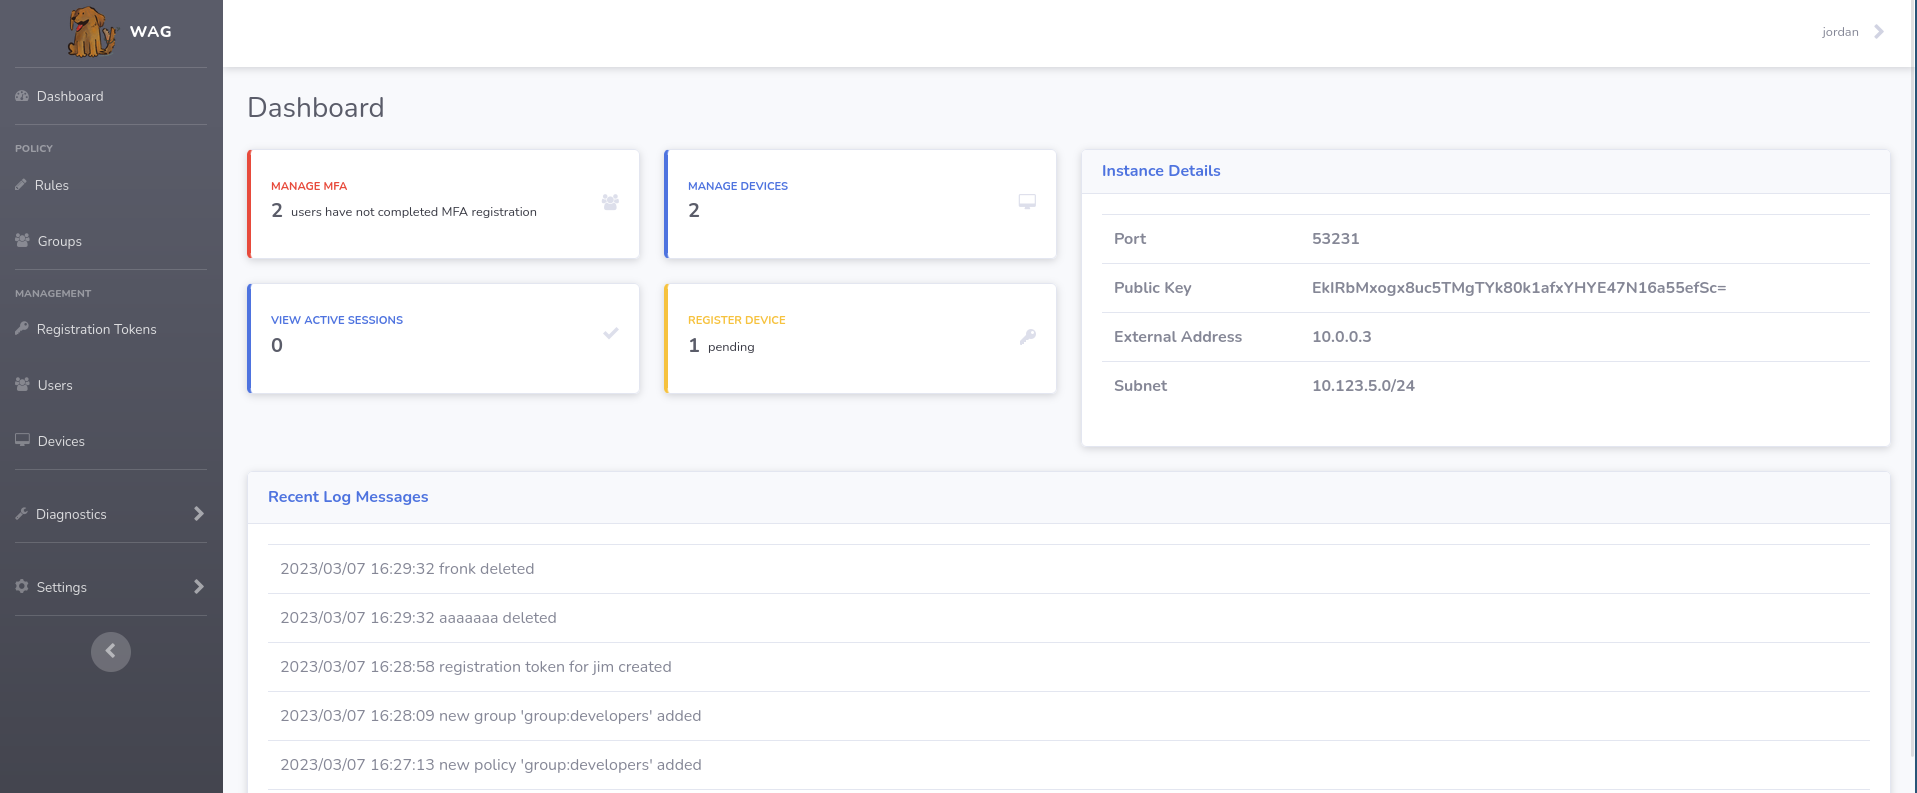Click the checkmark icon on Active Sessions card
1917x793 pixels.
pyautogui.click(x=611, y=333)
